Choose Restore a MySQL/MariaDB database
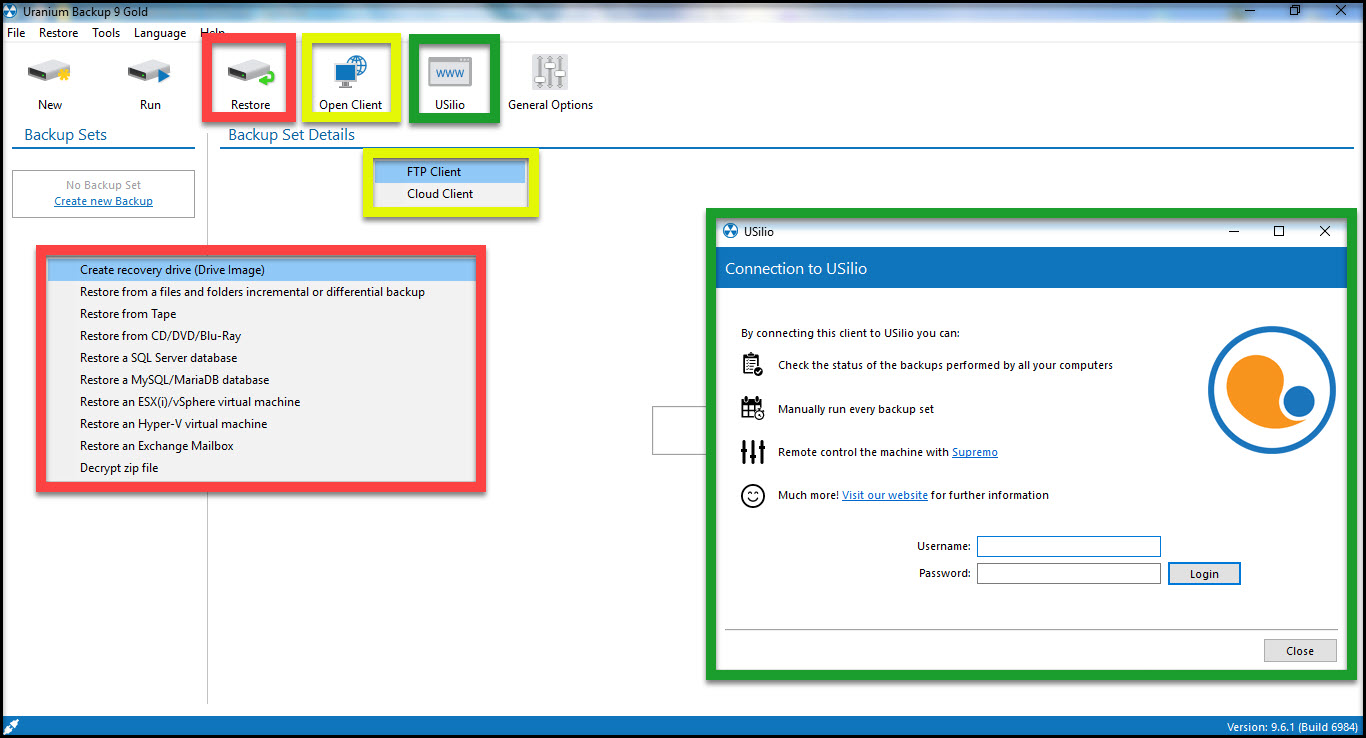Screen dimensions: 1366x738 coord(261,380)
